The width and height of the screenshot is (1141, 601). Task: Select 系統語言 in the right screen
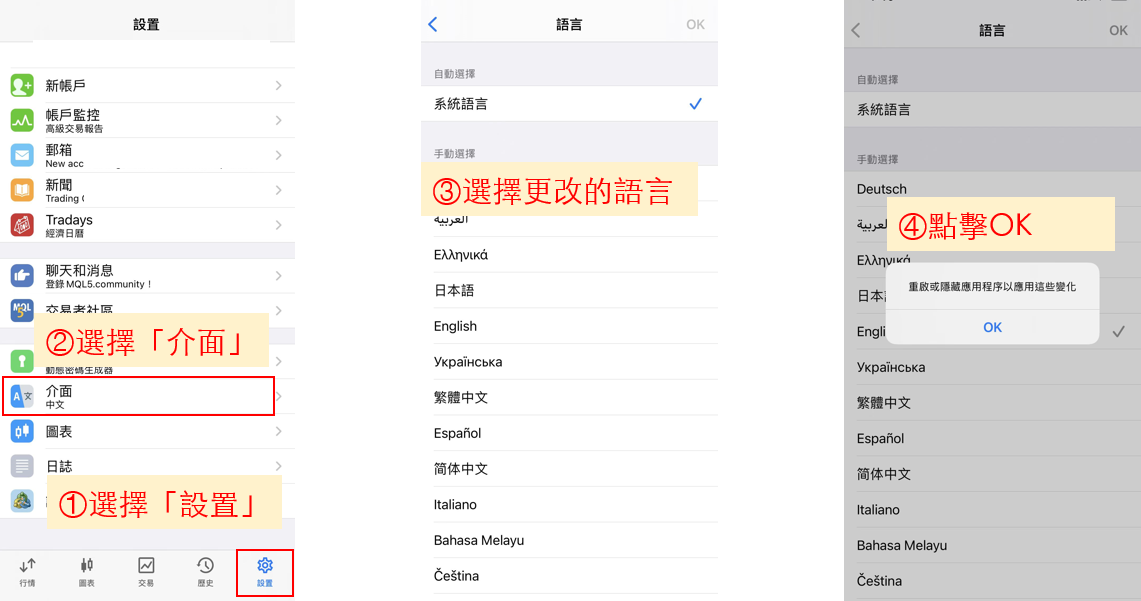[993, 110]
